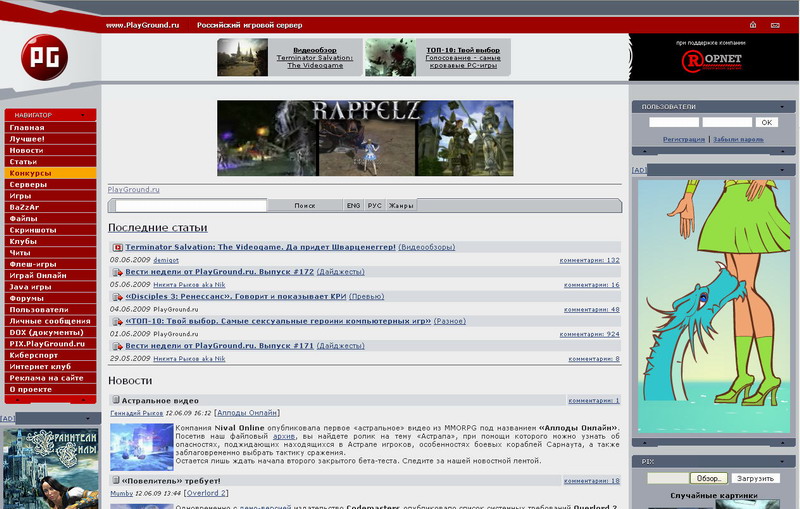Open Реклама на сайте menu item
This screenshot has width=800, height=509.
tap(51, 378)
